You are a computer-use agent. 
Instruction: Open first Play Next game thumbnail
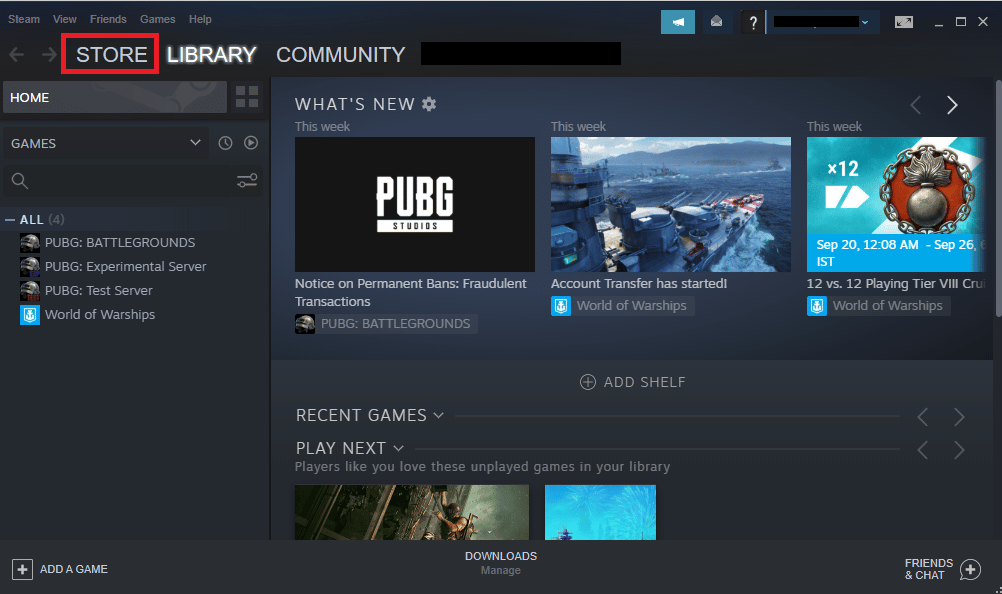[x=412, y=512]
